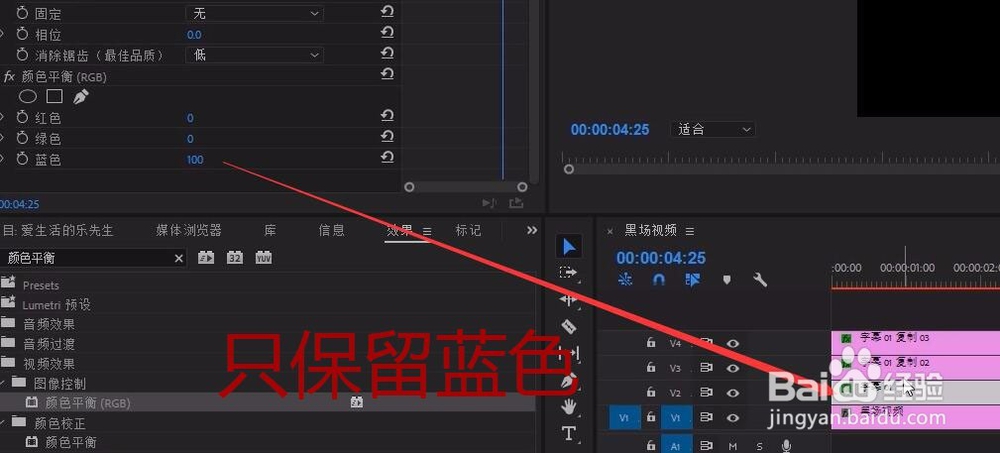Toggle lock on V4 track
The height and width of the screenshot is (453, 1000).
point(651,343)
